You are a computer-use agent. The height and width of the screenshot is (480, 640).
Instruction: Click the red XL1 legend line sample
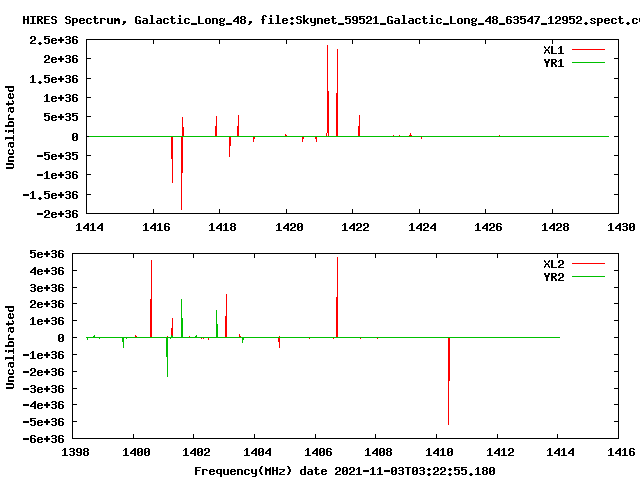click(588, 50)
